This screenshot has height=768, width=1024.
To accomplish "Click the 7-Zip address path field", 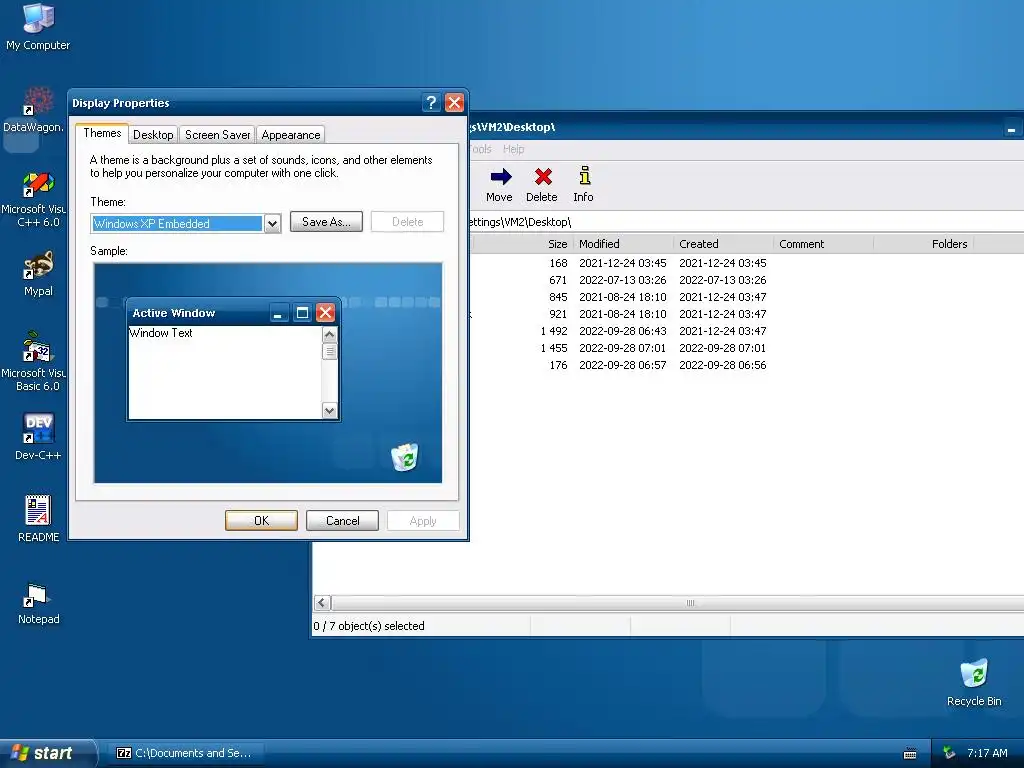I will click(x=744, y=221).
